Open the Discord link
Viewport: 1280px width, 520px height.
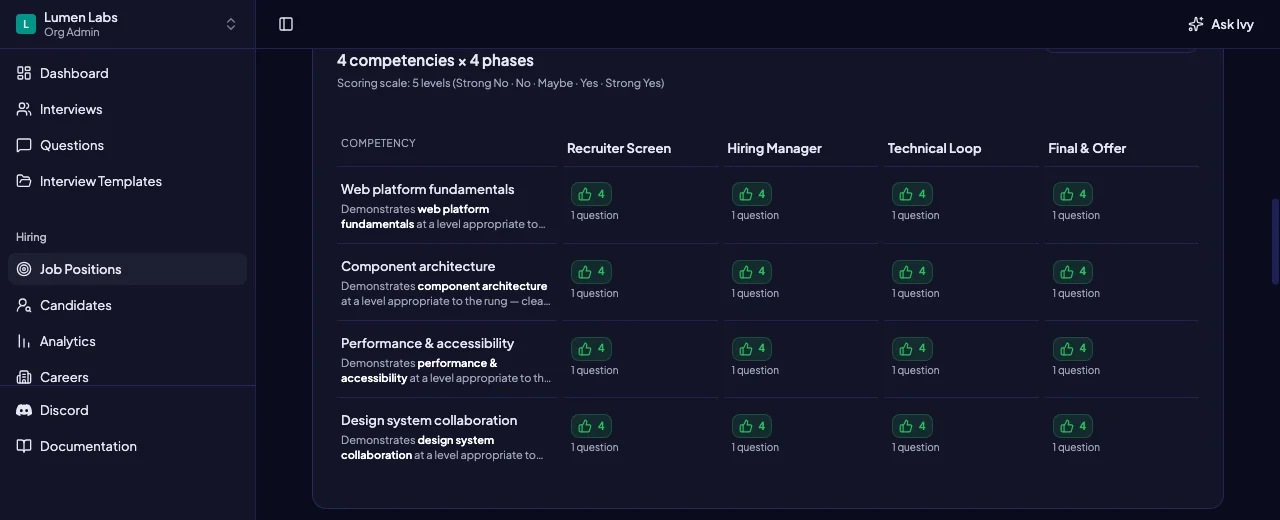127,410
